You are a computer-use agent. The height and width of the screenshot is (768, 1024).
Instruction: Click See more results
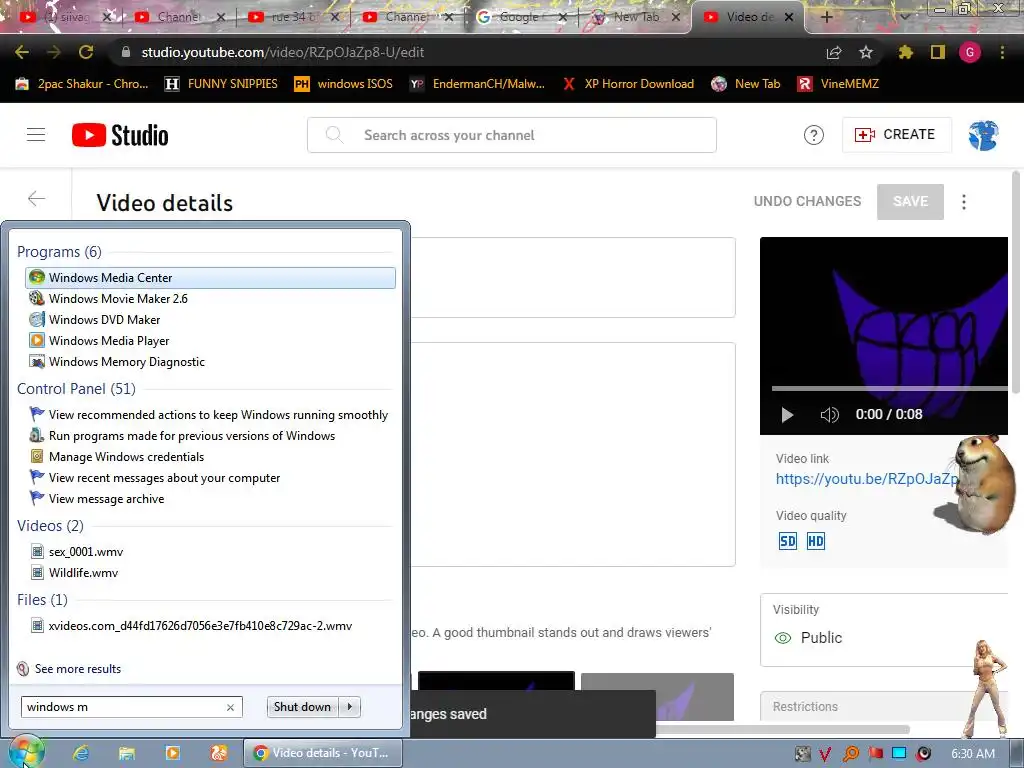coord(78,669)
